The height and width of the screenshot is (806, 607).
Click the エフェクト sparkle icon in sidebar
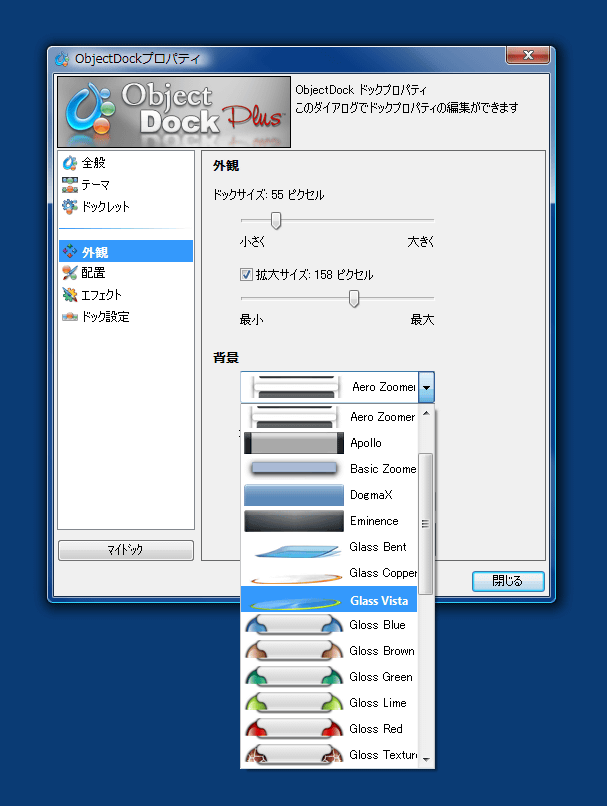point(69,295)
